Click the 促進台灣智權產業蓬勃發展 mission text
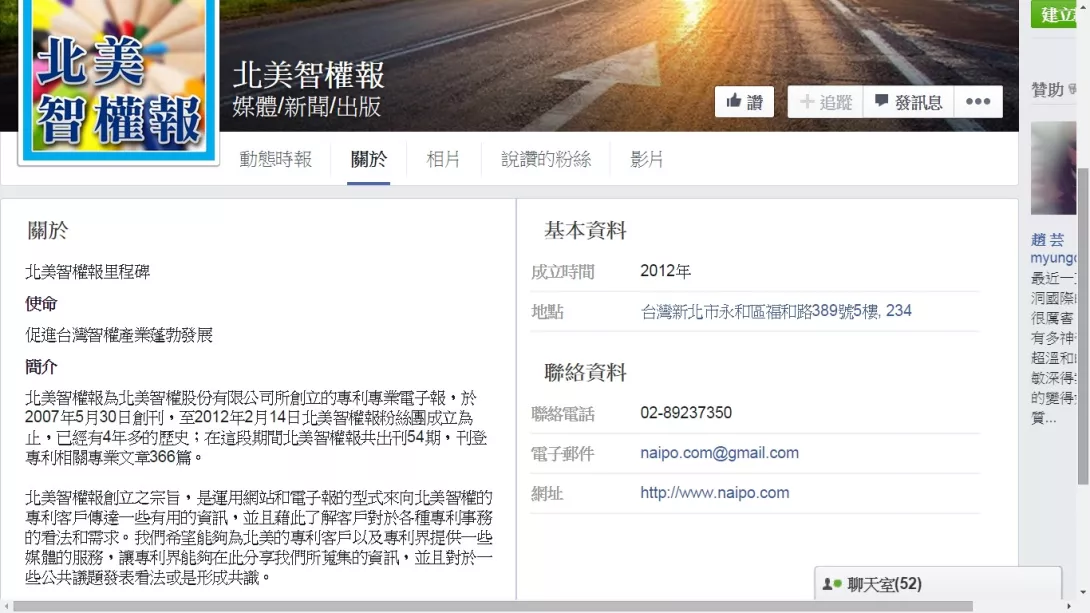This screenshot has width=1090, height=613. (x=119, y=335)
